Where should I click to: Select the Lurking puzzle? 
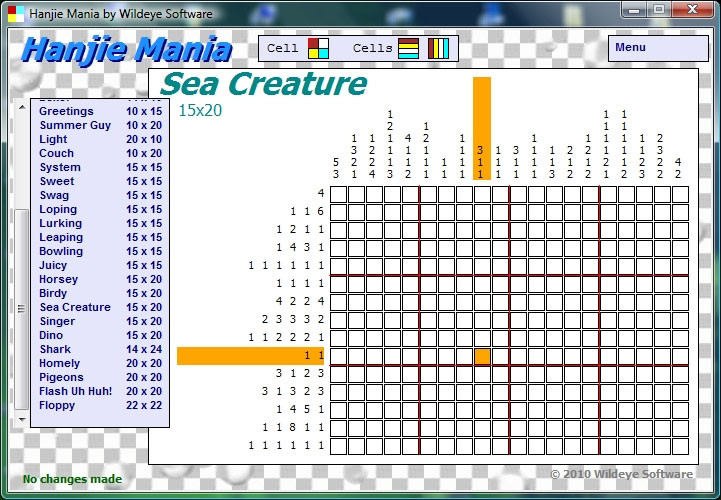[100, 223]
